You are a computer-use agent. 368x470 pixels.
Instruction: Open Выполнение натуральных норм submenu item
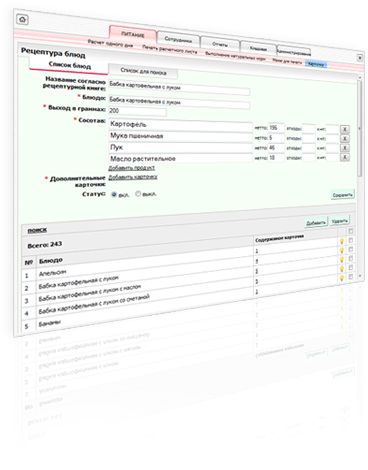pos(235,56)
